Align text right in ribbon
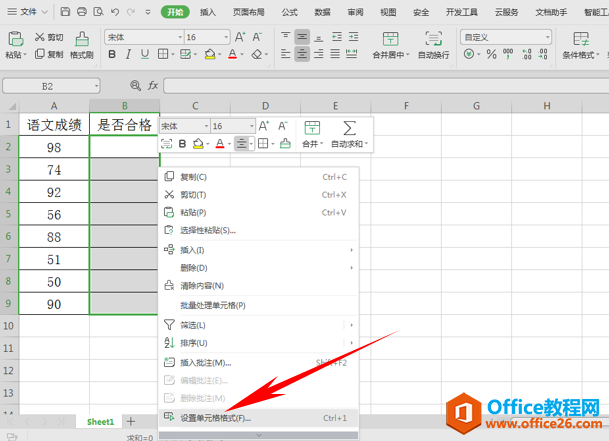Viewport: 609px width, 441px height. click(x=318, y=54)
